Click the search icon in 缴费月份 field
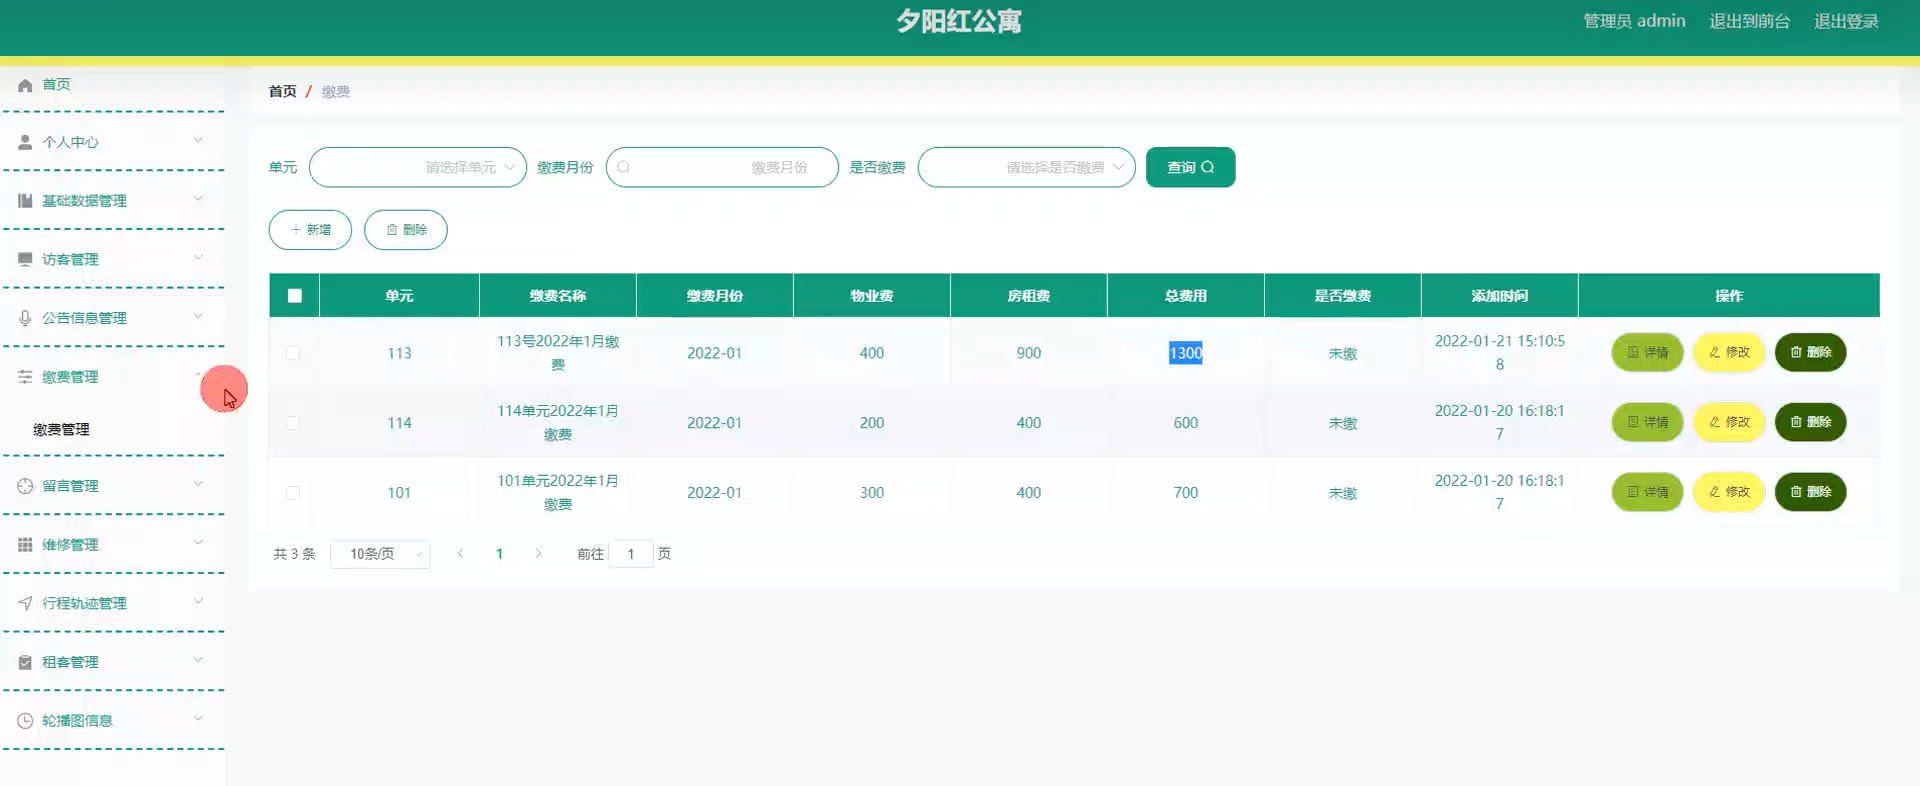The image size is (1920, 786). [x=623, y=167]
